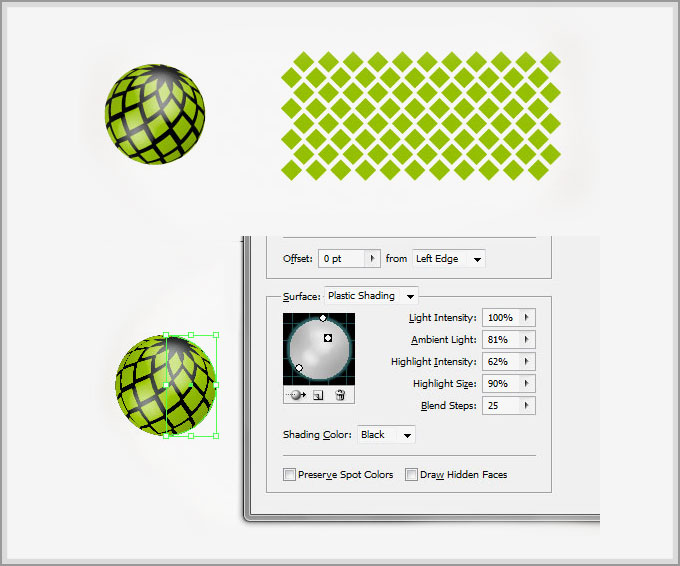Click the Highlight Intensity 62% field
This screenshot has width=680, height=566.
click(501, 362)
